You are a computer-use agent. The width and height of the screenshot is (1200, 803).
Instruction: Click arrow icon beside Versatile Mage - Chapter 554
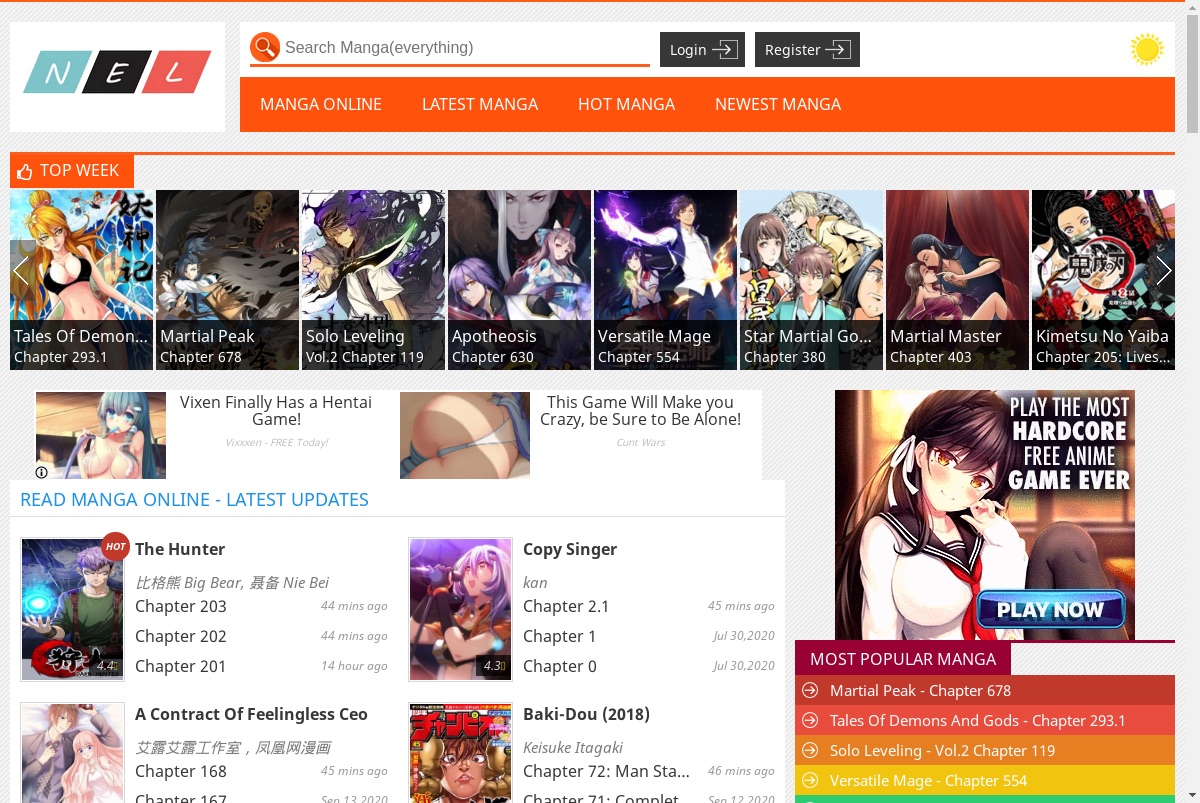point(810,781)
